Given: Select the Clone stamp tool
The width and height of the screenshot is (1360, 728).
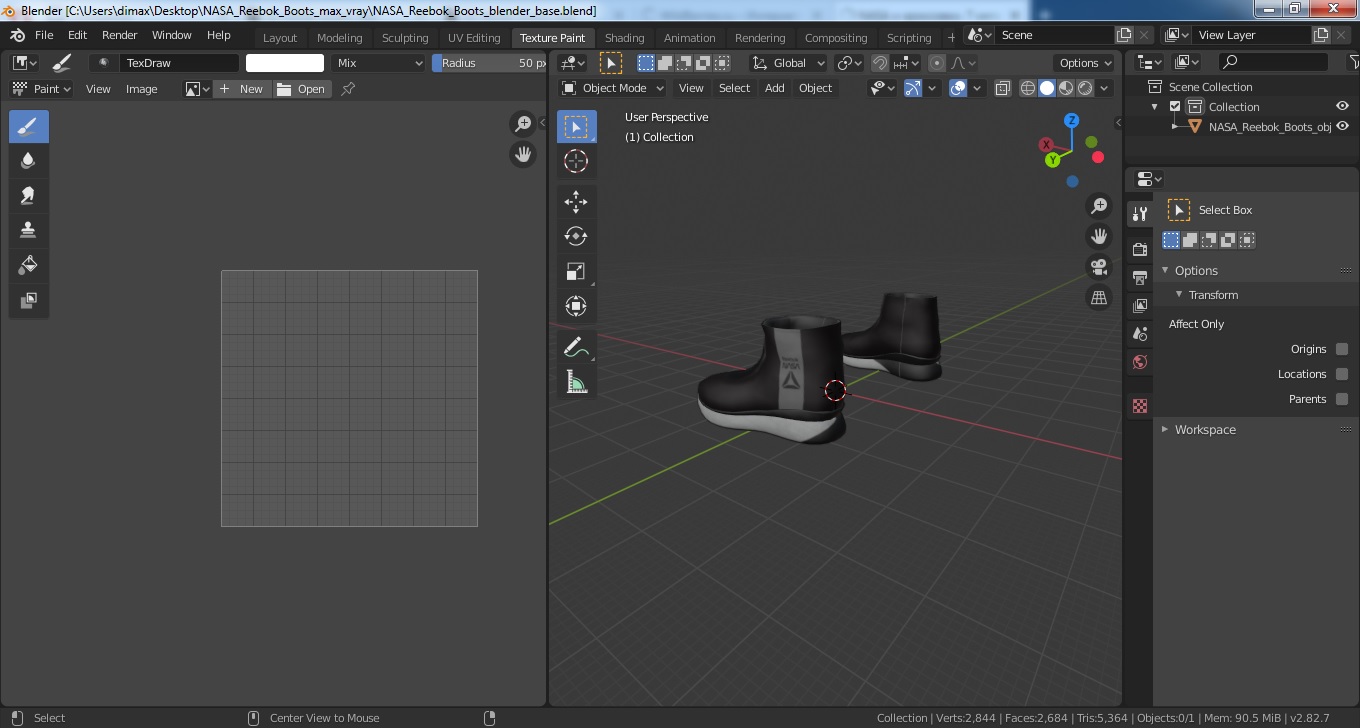Looking at the screenshot, I should (x=28, y=230).
